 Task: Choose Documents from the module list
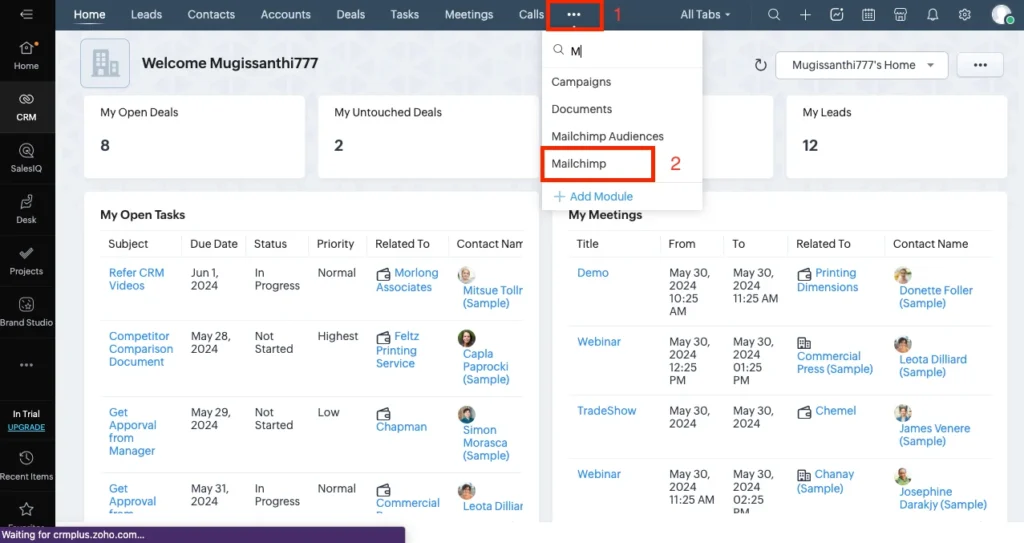click(x=582, y=109)
